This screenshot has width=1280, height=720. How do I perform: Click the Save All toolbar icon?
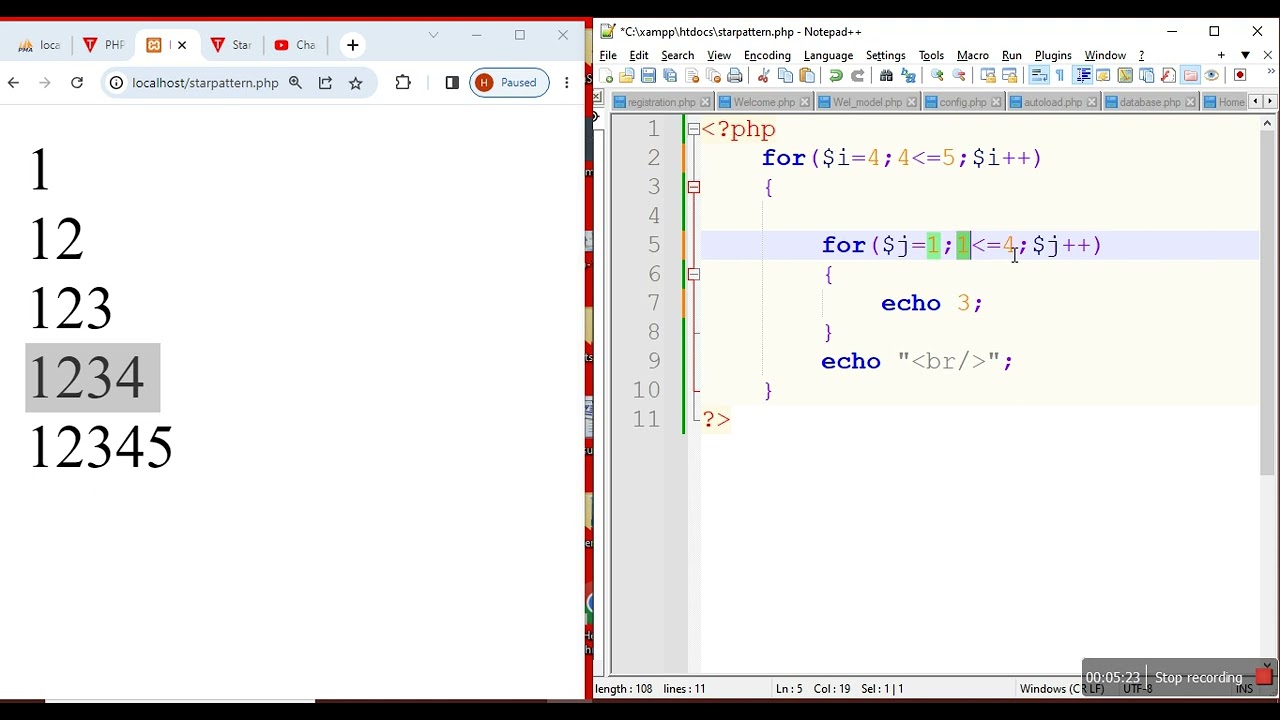pyautogui.click(x=669, y=75)
